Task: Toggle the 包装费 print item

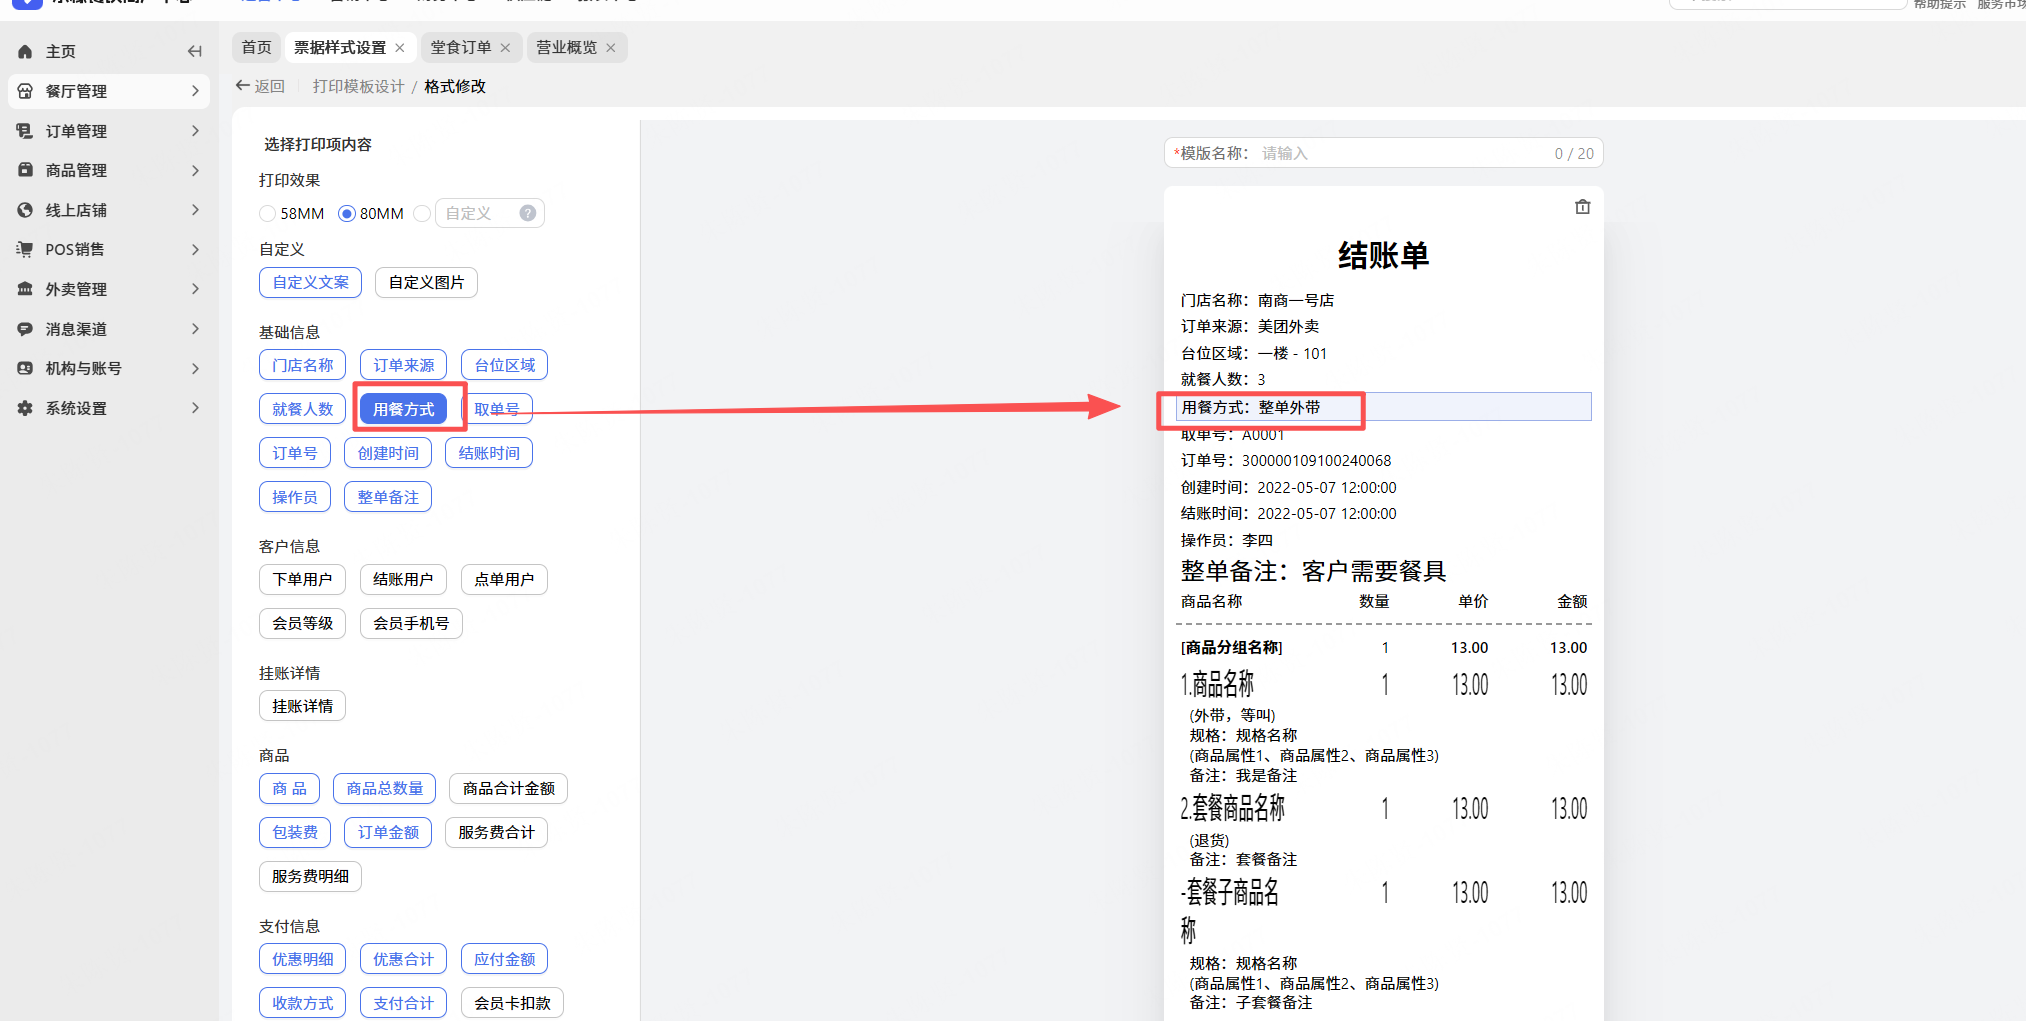Action: pos(295,833)
